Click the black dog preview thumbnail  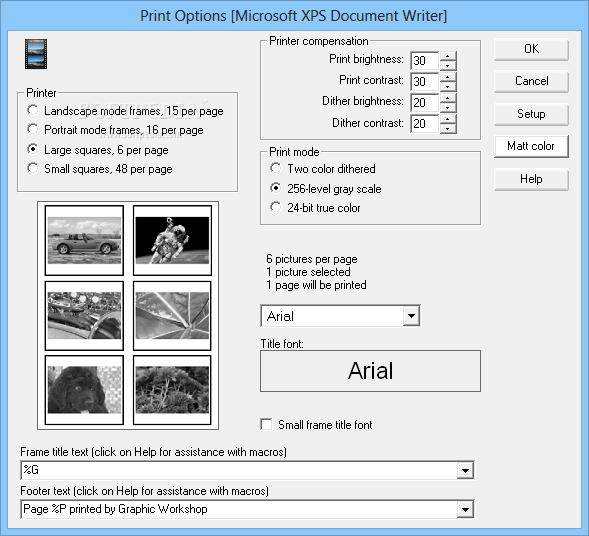pos(84,390)
